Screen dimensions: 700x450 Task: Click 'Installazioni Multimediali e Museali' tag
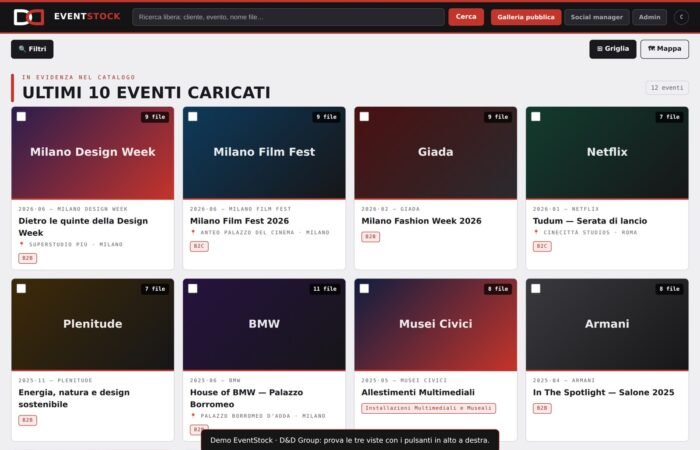429,408
